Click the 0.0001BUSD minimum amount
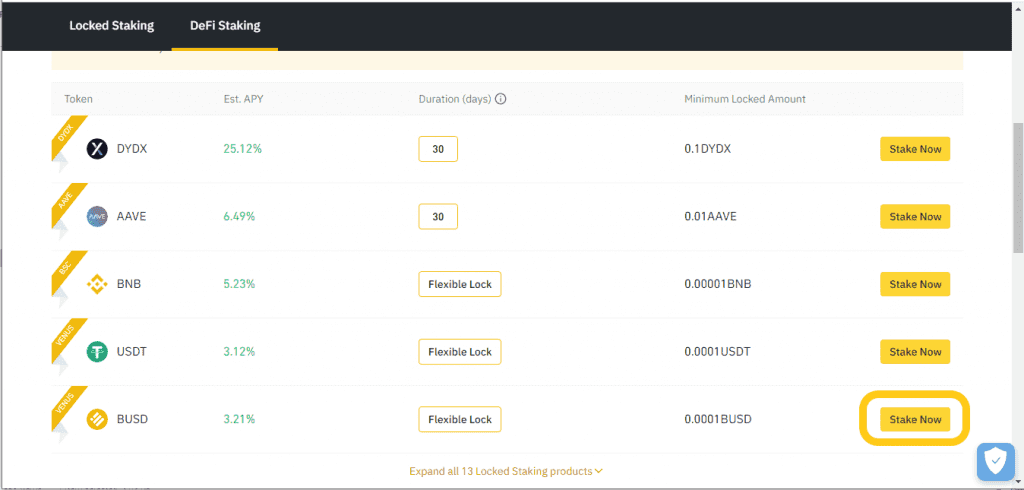1024x490 pixels. pos(718,419)
